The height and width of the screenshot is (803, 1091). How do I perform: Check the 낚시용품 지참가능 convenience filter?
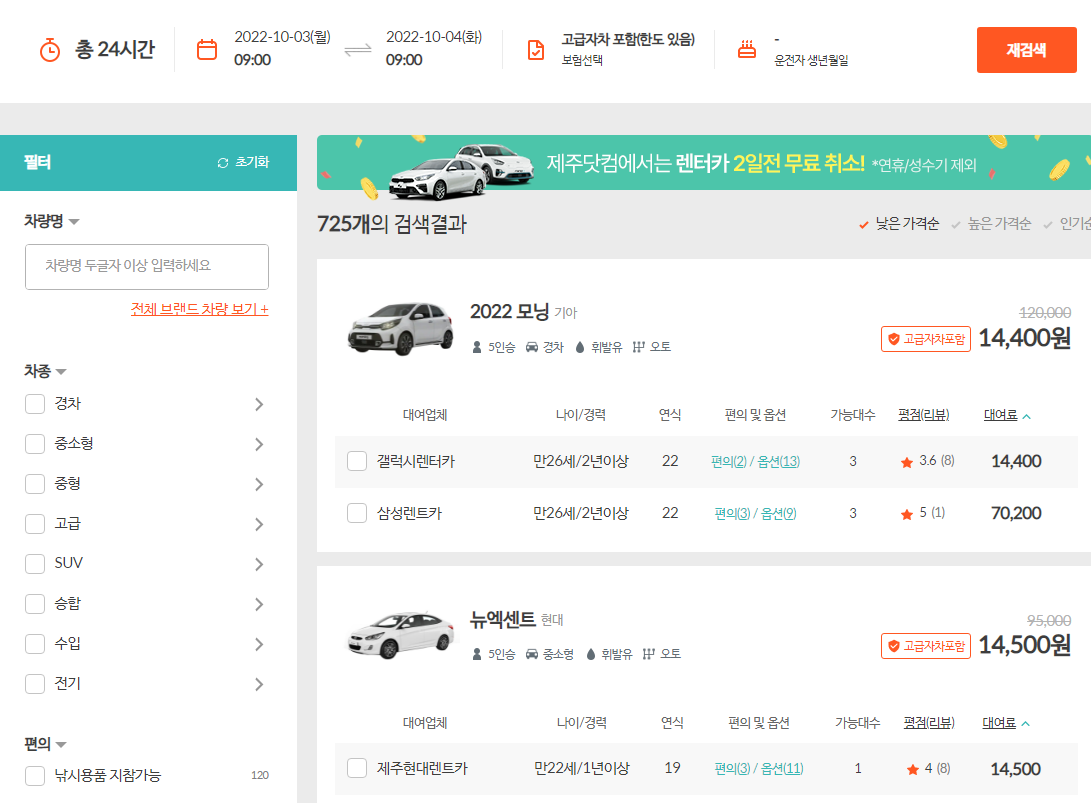35,775
